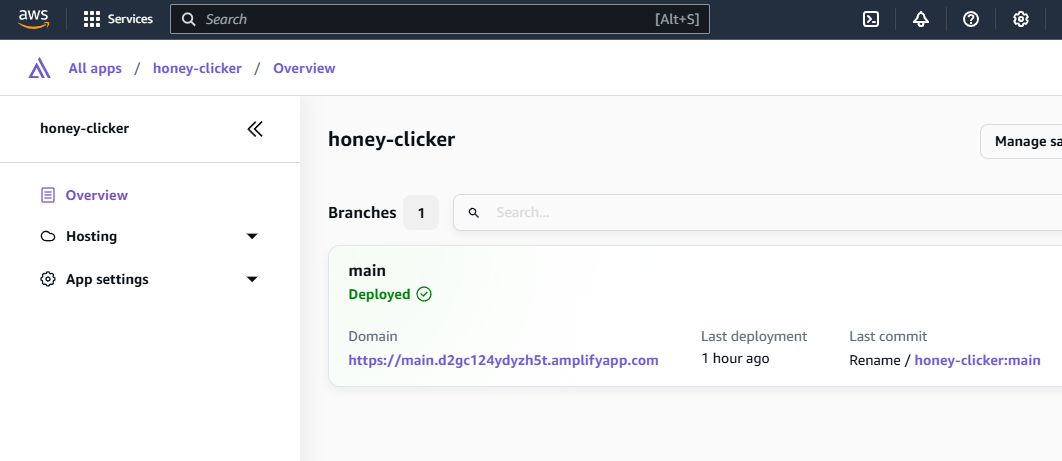Click the 1 hour ago deployment time
1062x461 pixels.
pos(735,359)
